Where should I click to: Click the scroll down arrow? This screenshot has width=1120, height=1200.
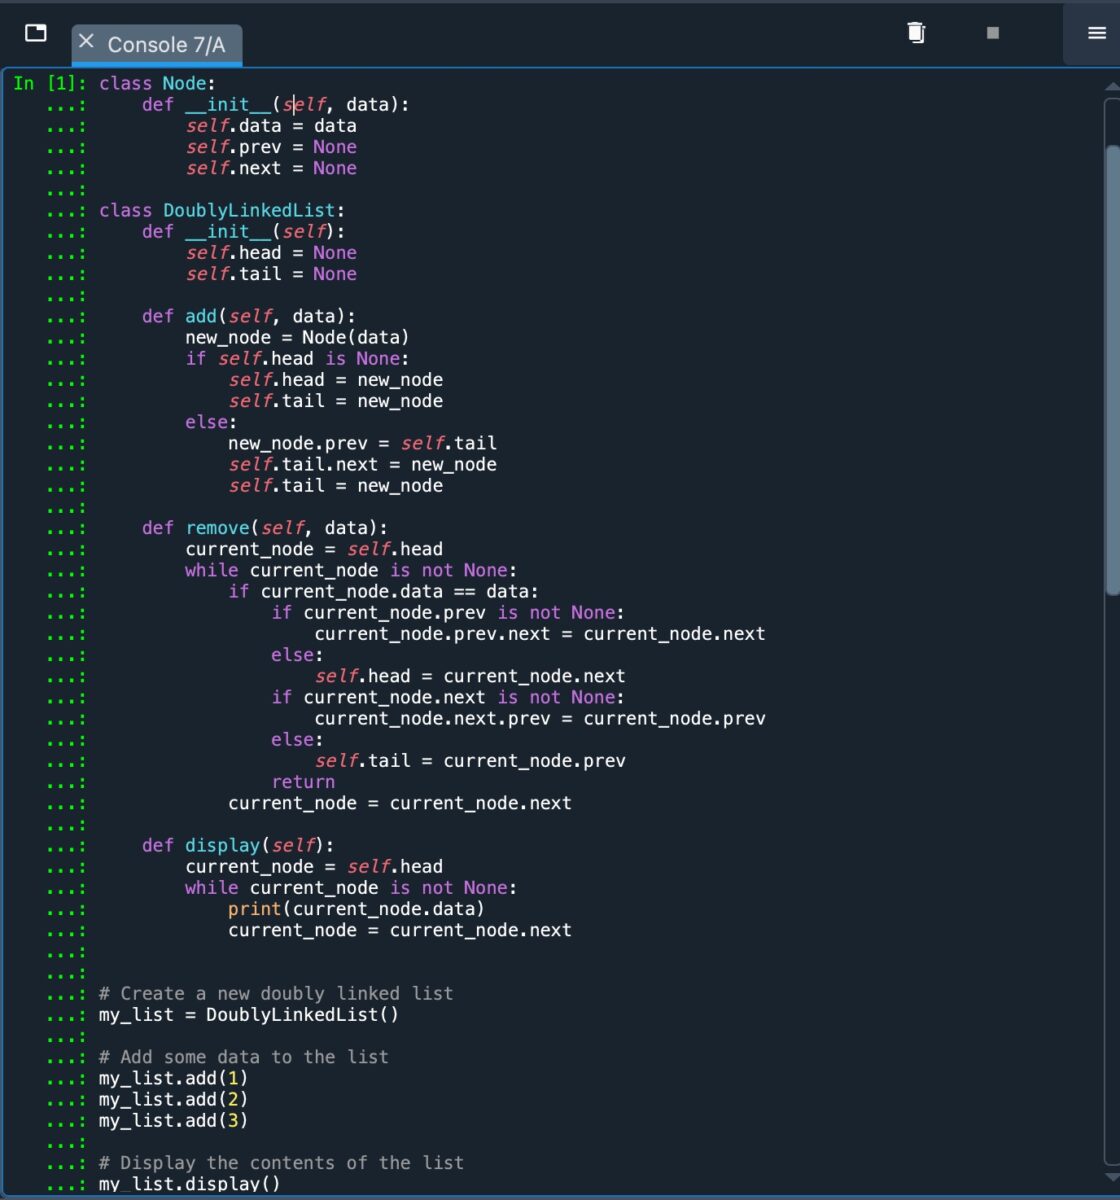coord(1111,1176)
